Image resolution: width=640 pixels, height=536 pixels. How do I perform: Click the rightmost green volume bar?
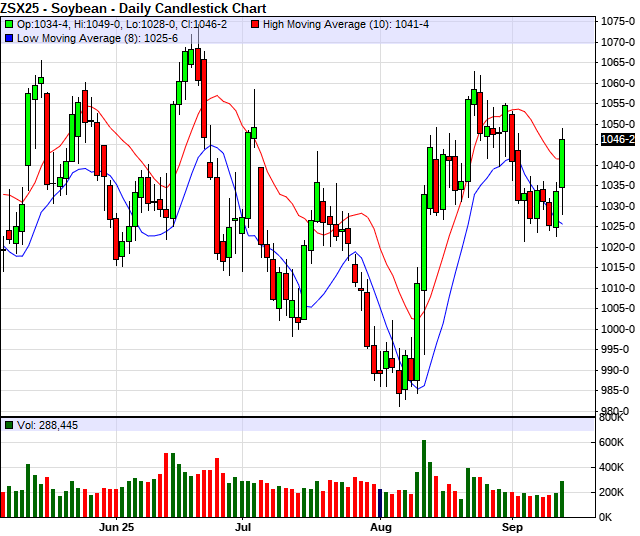click(x=562, y=498)
